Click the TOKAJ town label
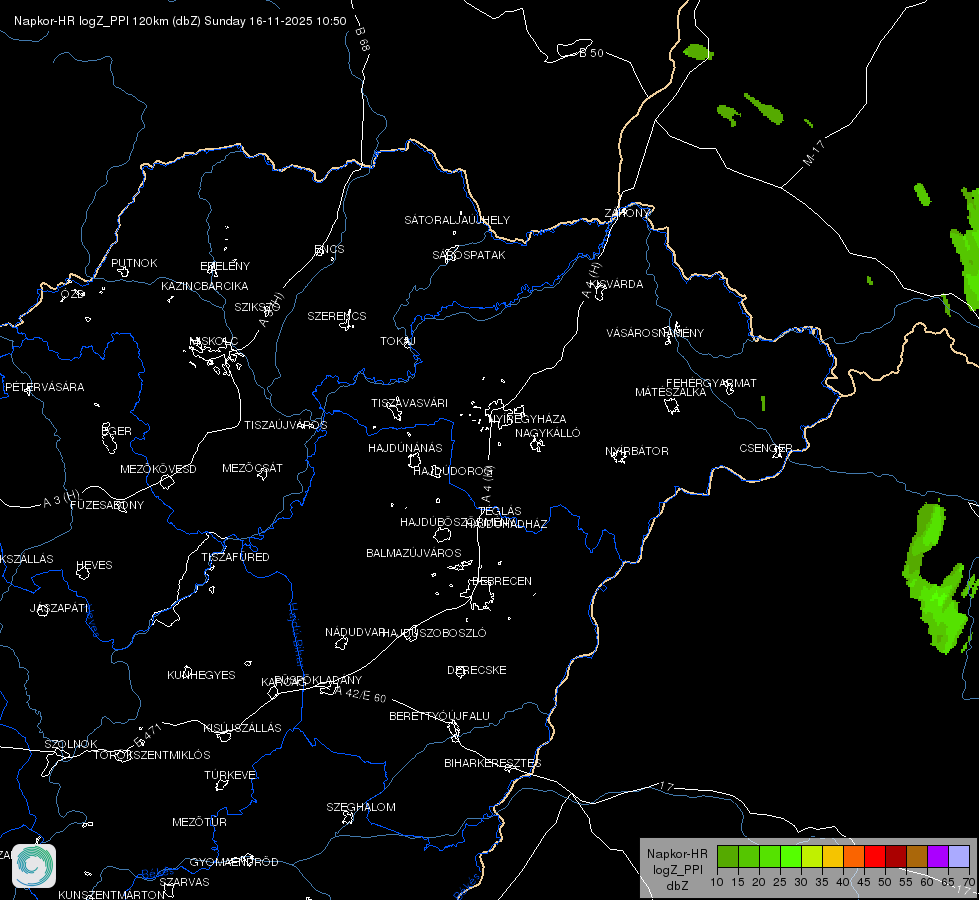 coord(398,341)
